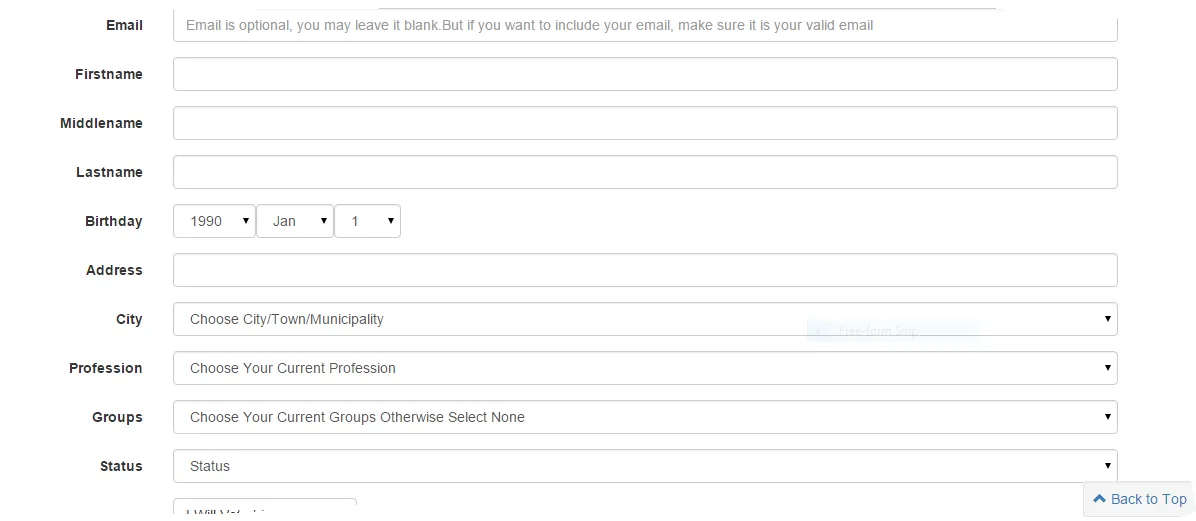The height and width of the screenshot is (521, 1196).
Task: Open the birth day dropdown
Action: [x=367, y=221]
